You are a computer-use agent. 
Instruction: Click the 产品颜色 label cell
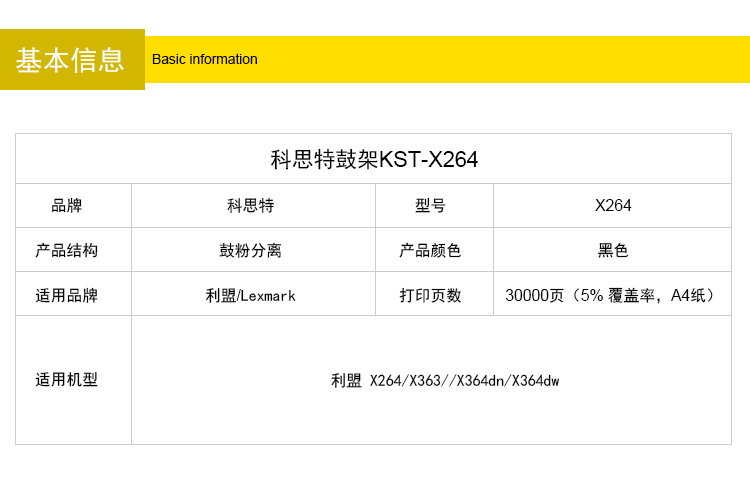[x=430, y=250]
